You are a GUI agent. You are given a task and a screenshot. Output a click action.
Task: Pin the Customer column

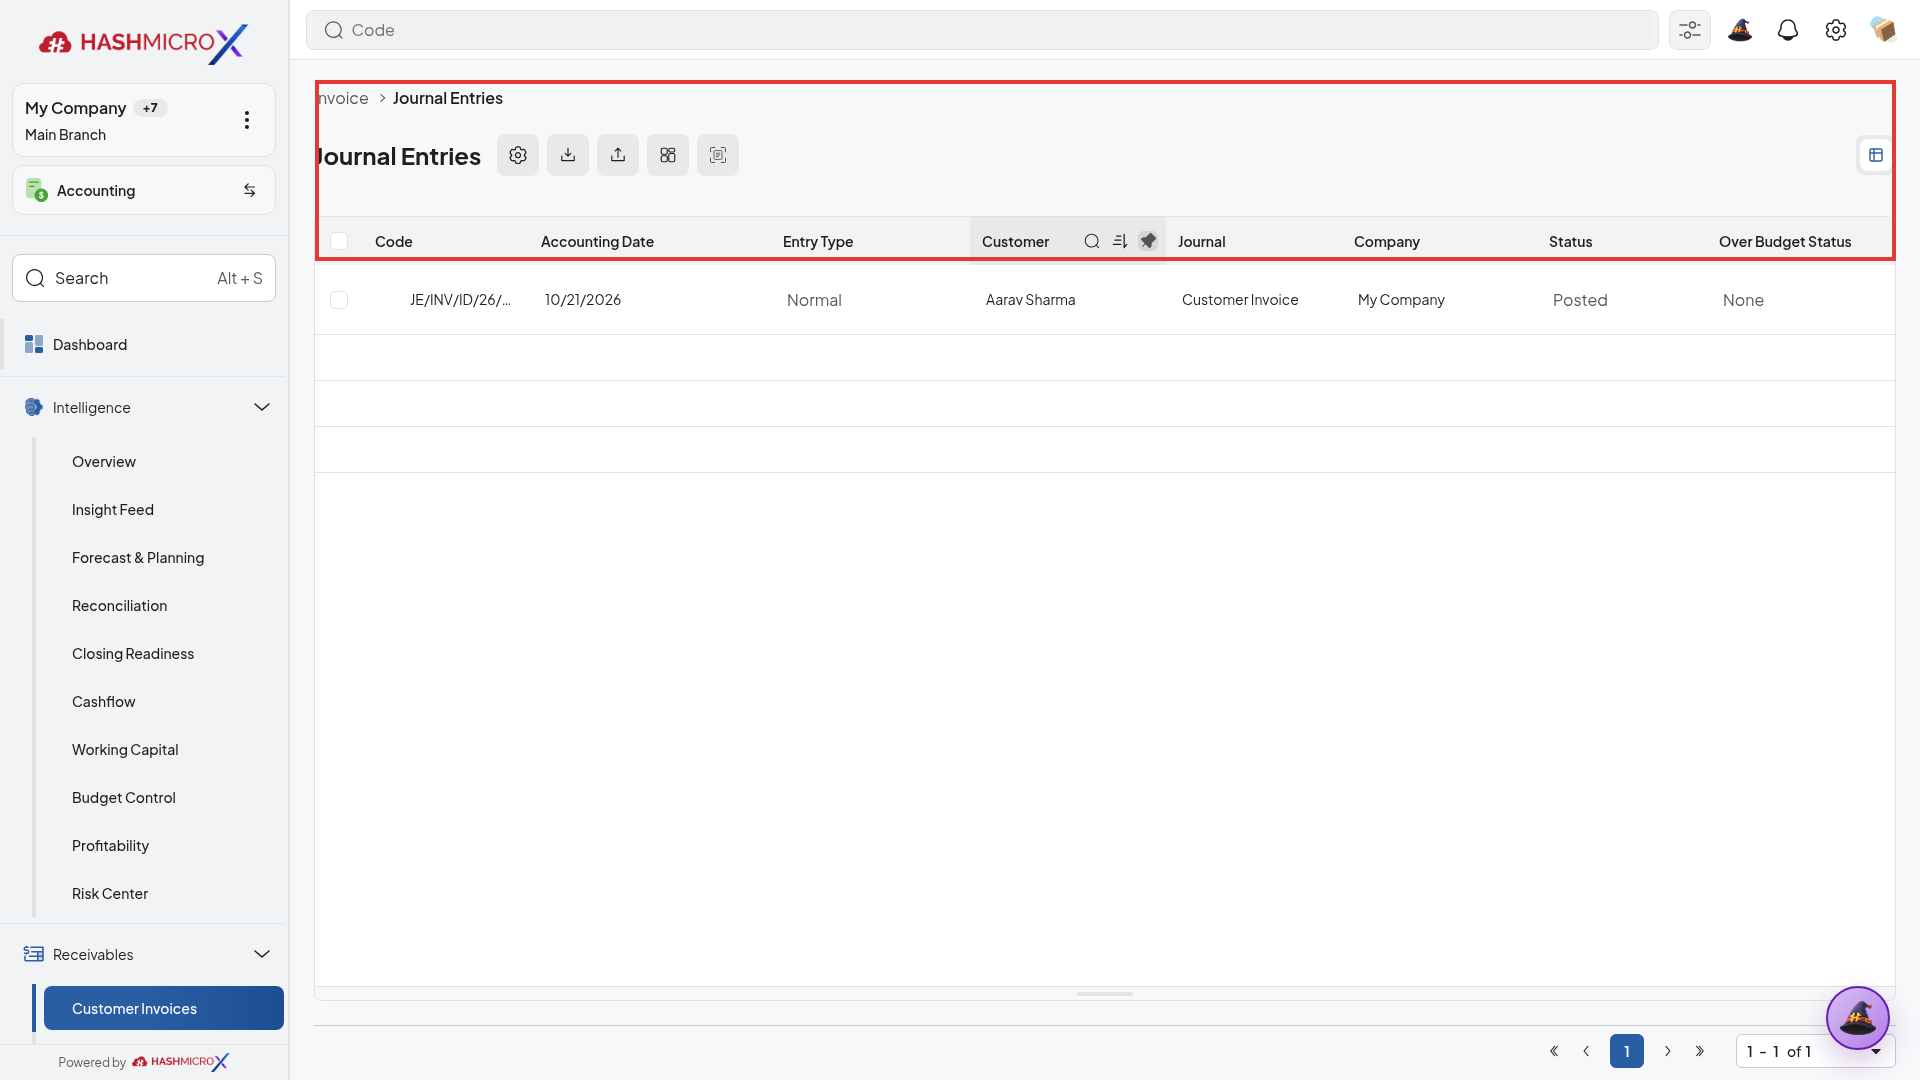coord(1148,241)
